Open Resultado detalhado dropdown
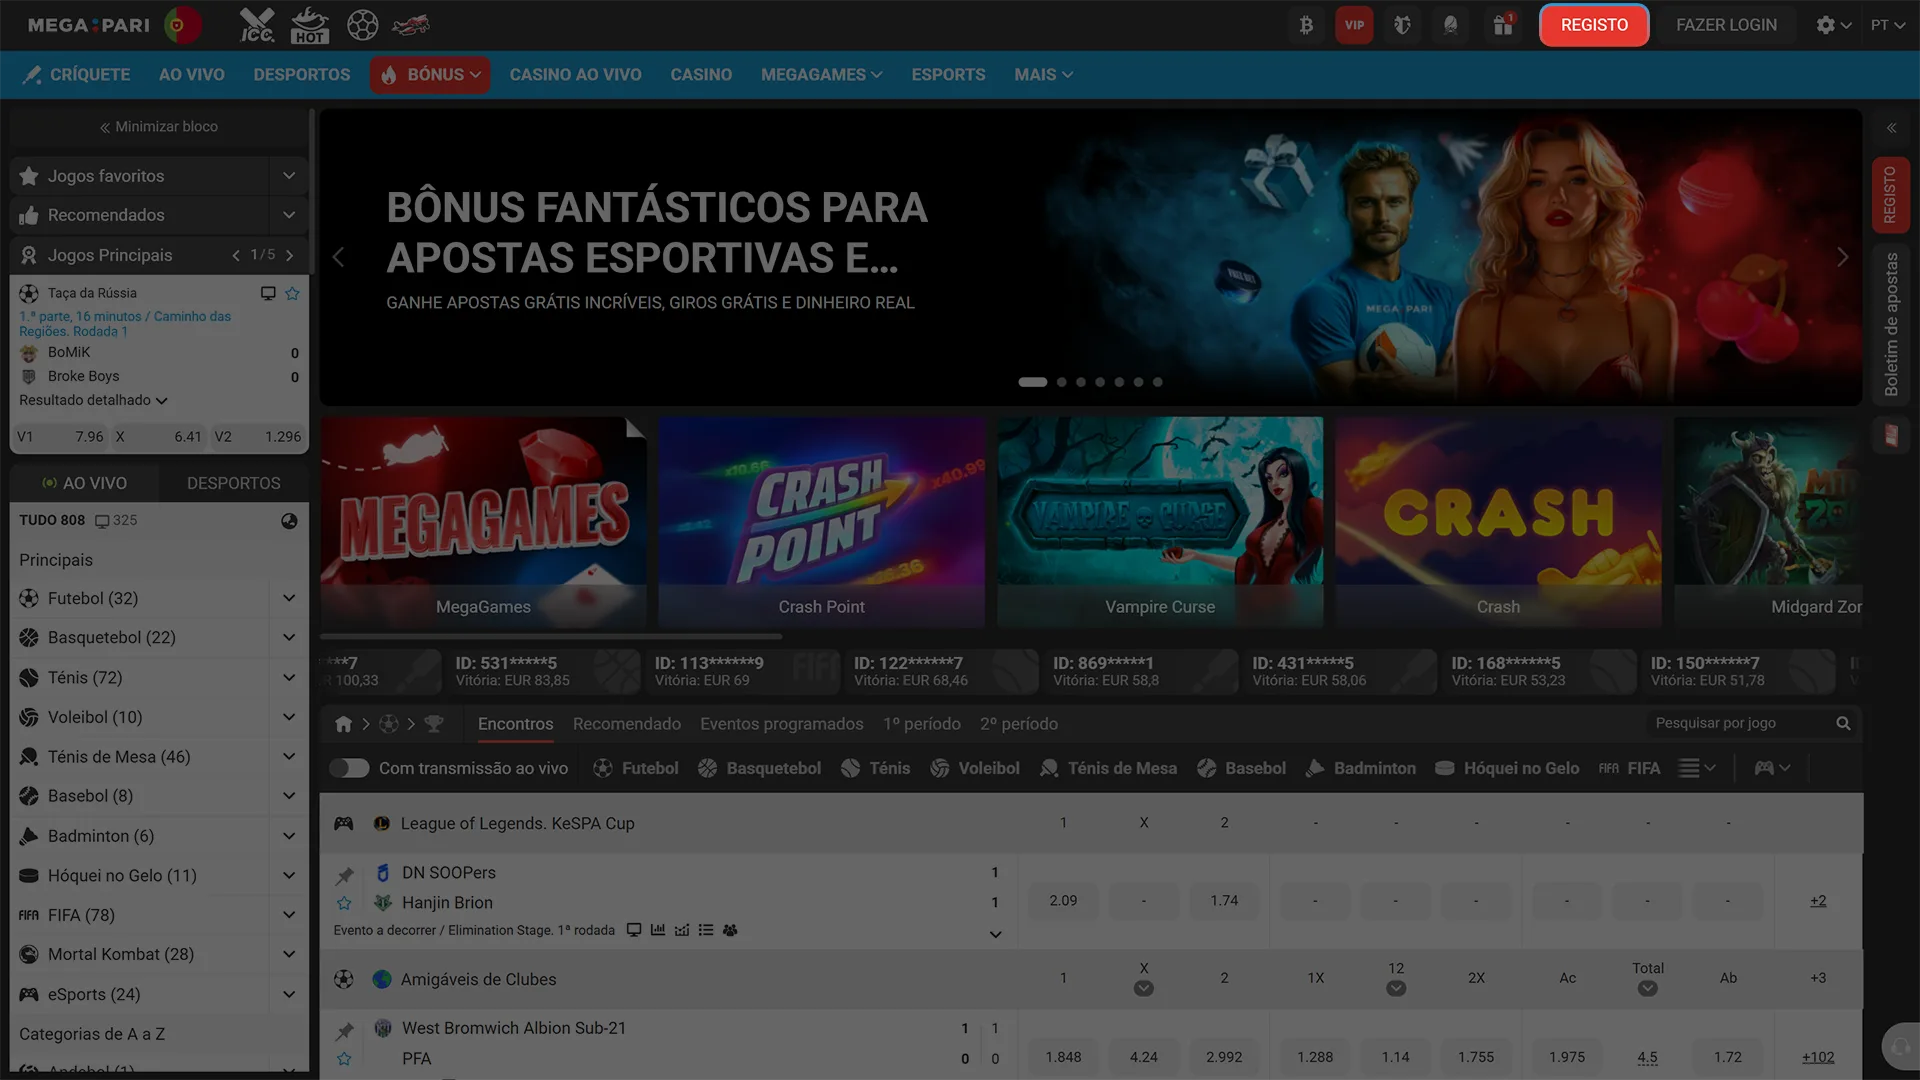This screenshot has width=1920, height=1080. point(93,400)
